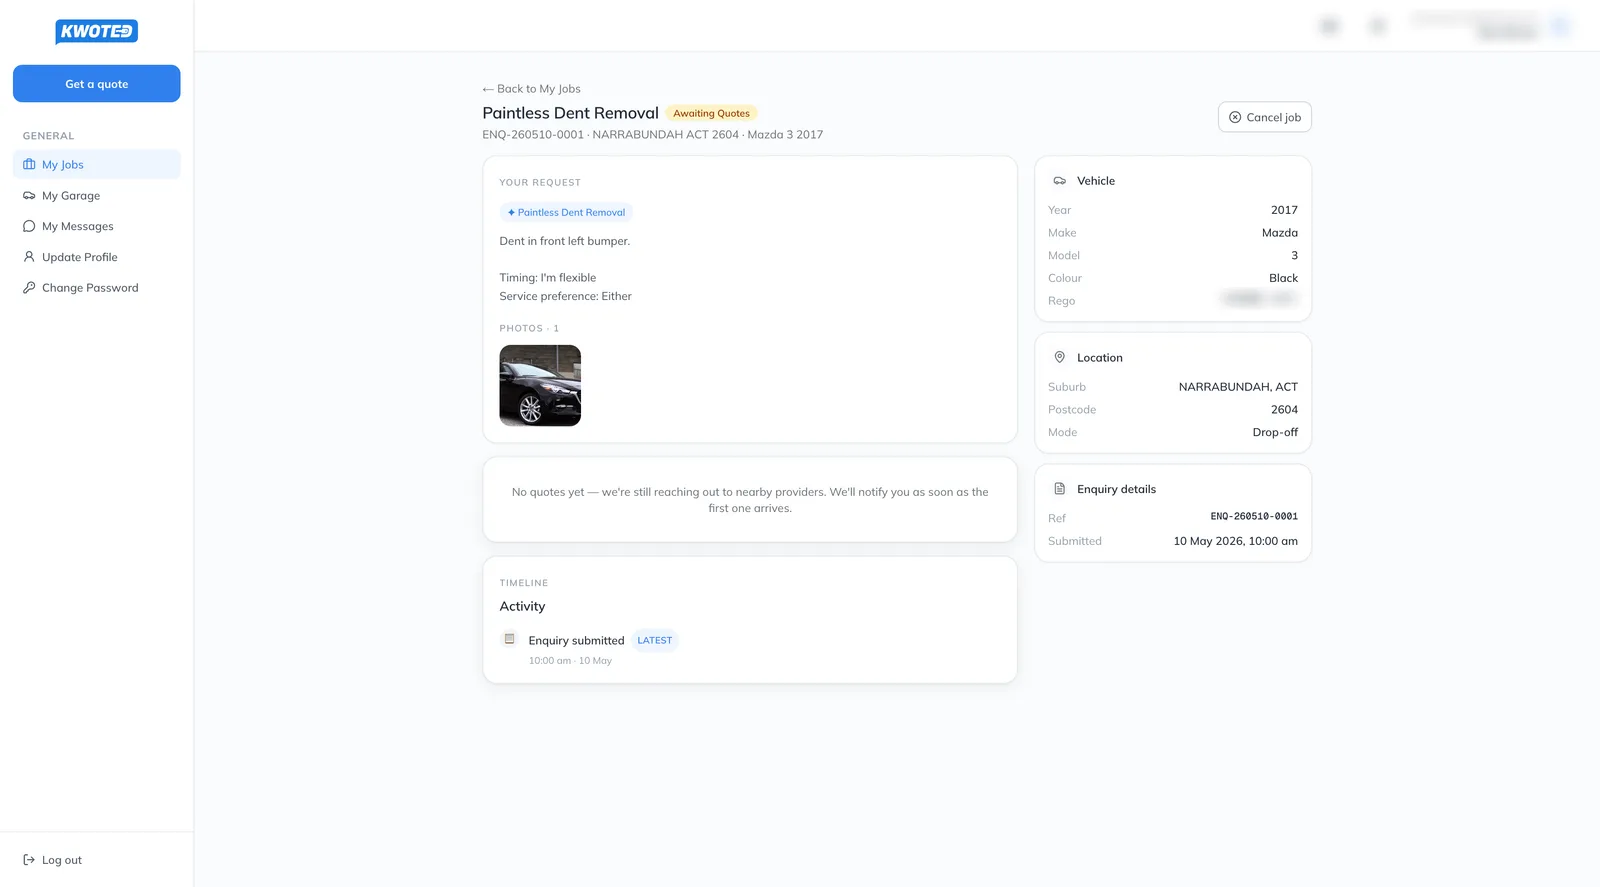Click the Enquiry submitted timeline icon
Image resolution: width=1600 pixels, height=887 pixels.
click(510, 639)
